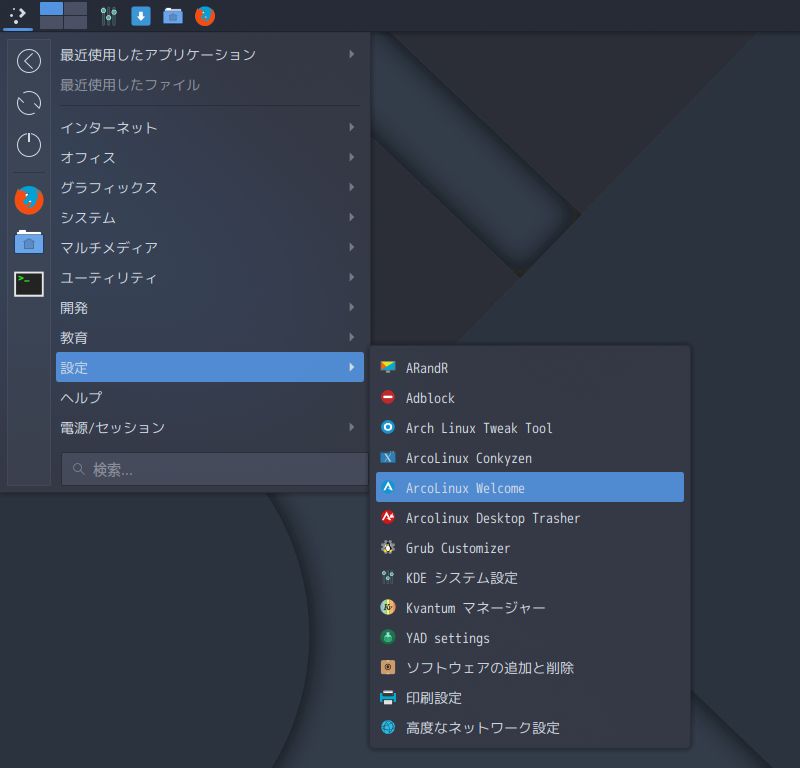800x768 pixels.
Task: Open the home folder icon in the menu sidebar
Action: [x=29, y=242]
